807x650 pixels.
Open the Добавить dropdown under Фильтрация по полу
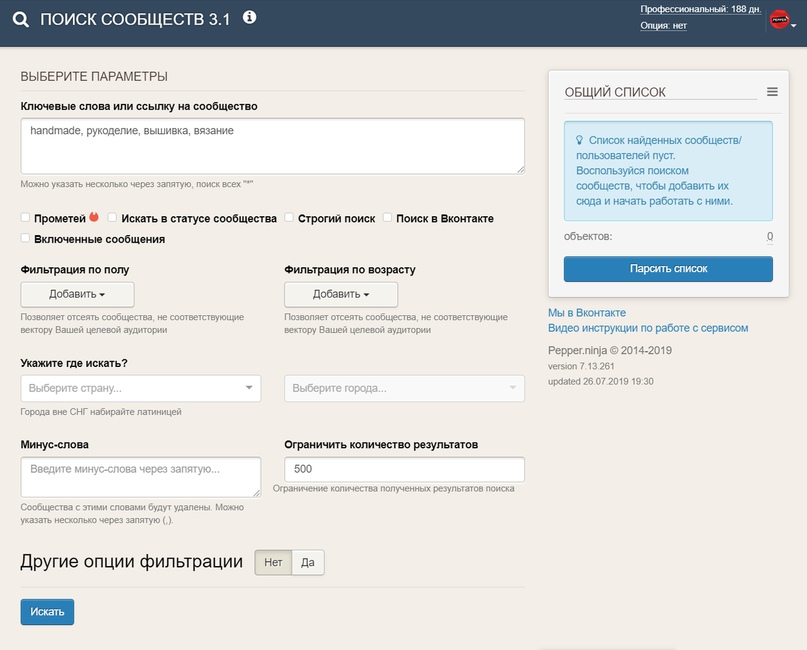[77, 294]
